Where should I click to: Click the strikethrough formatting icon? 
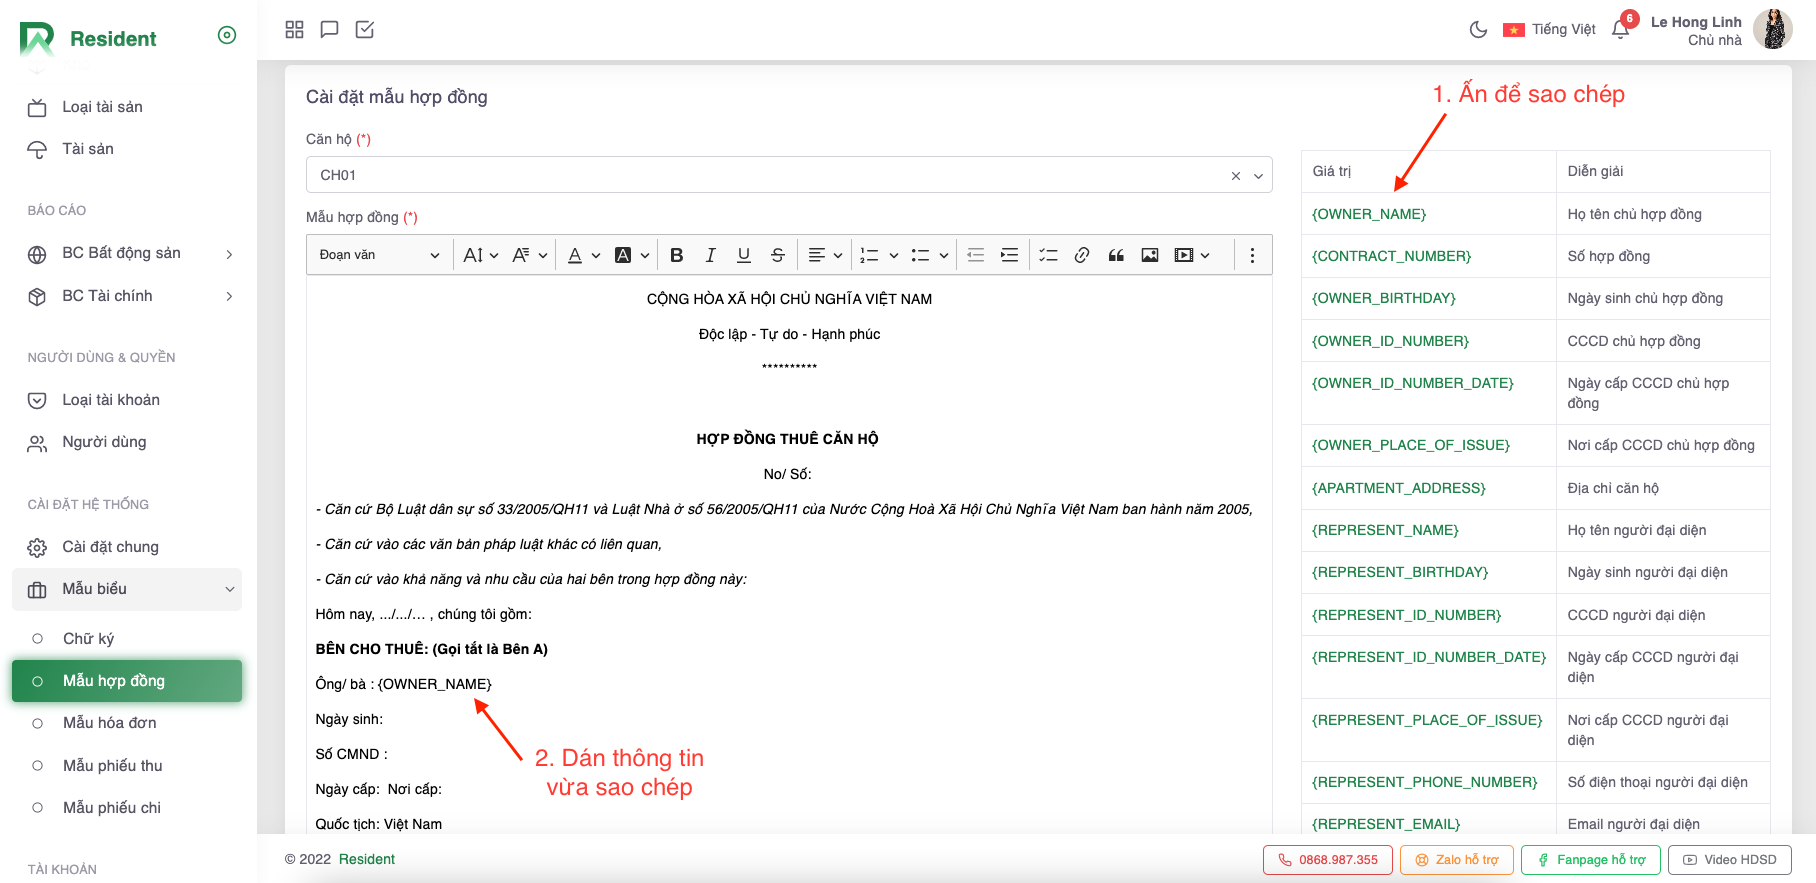pyautogui.click(x=777, y=255)
